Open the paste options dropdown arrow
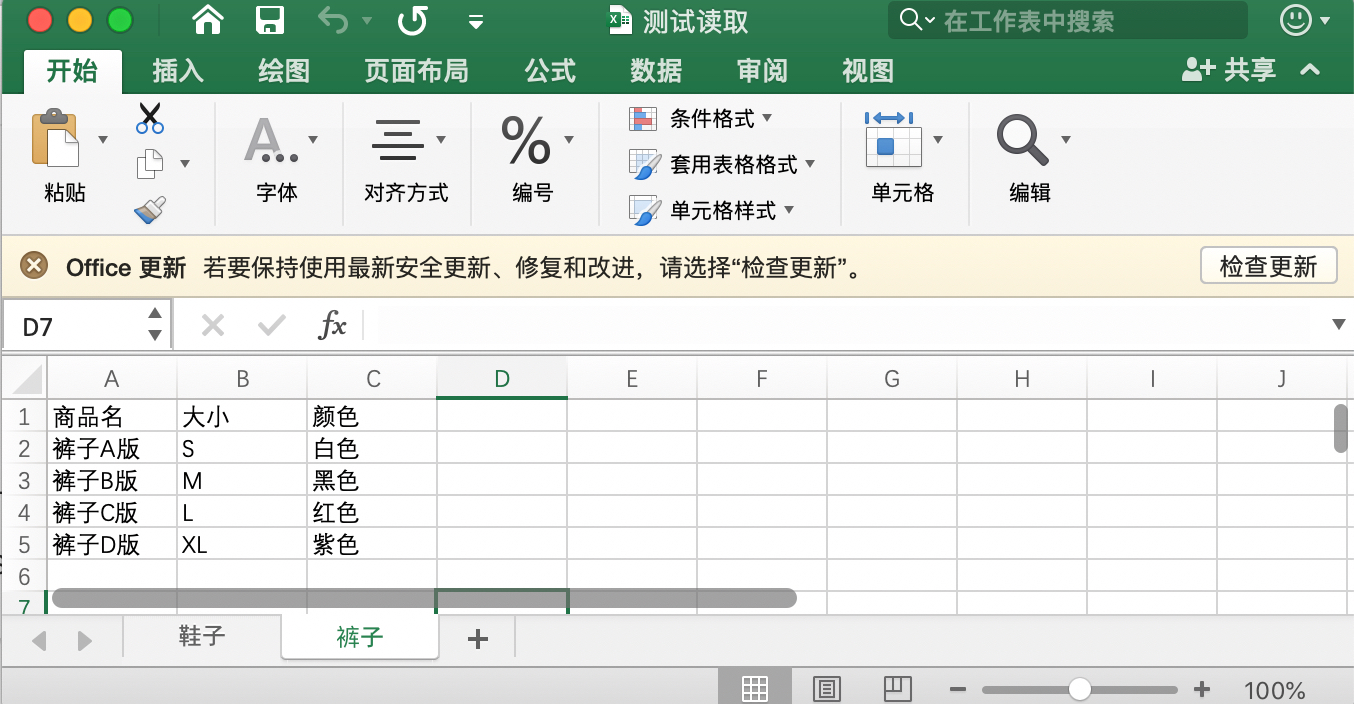The height and width of the screenshot is (704, 1354). [x=102, y=139]
